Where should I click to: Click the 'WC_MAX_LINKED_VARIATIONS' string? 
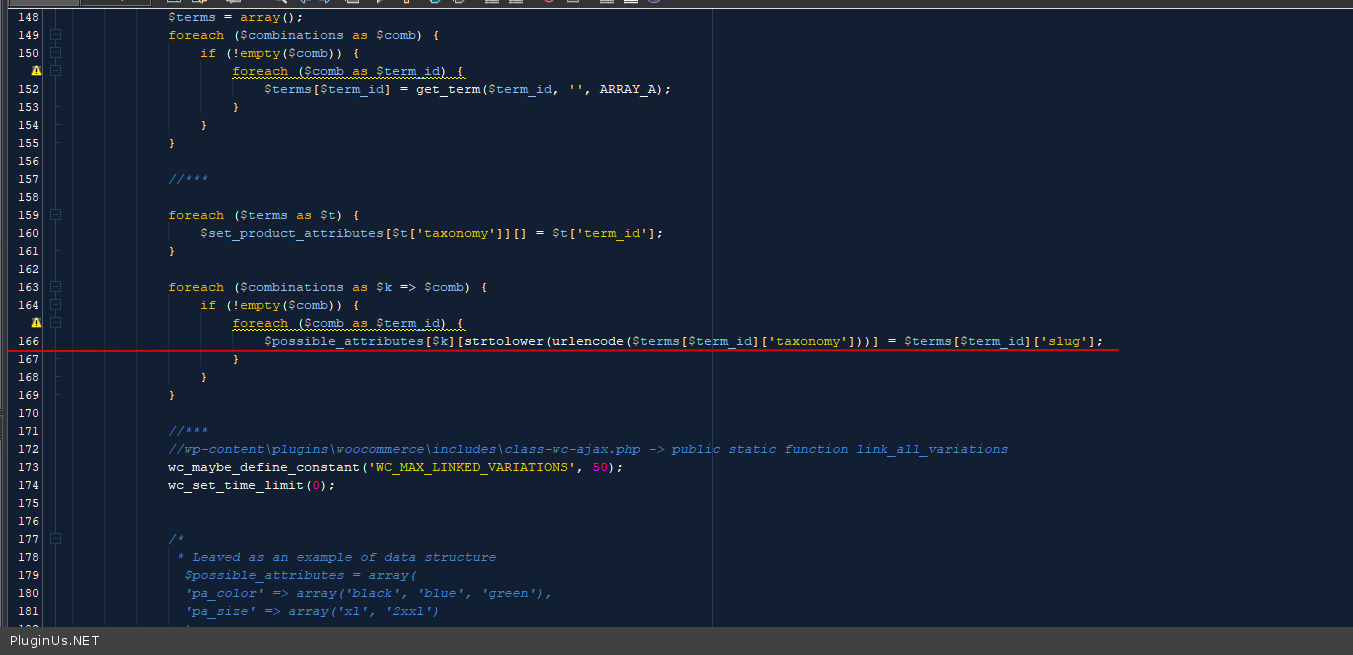472,467
